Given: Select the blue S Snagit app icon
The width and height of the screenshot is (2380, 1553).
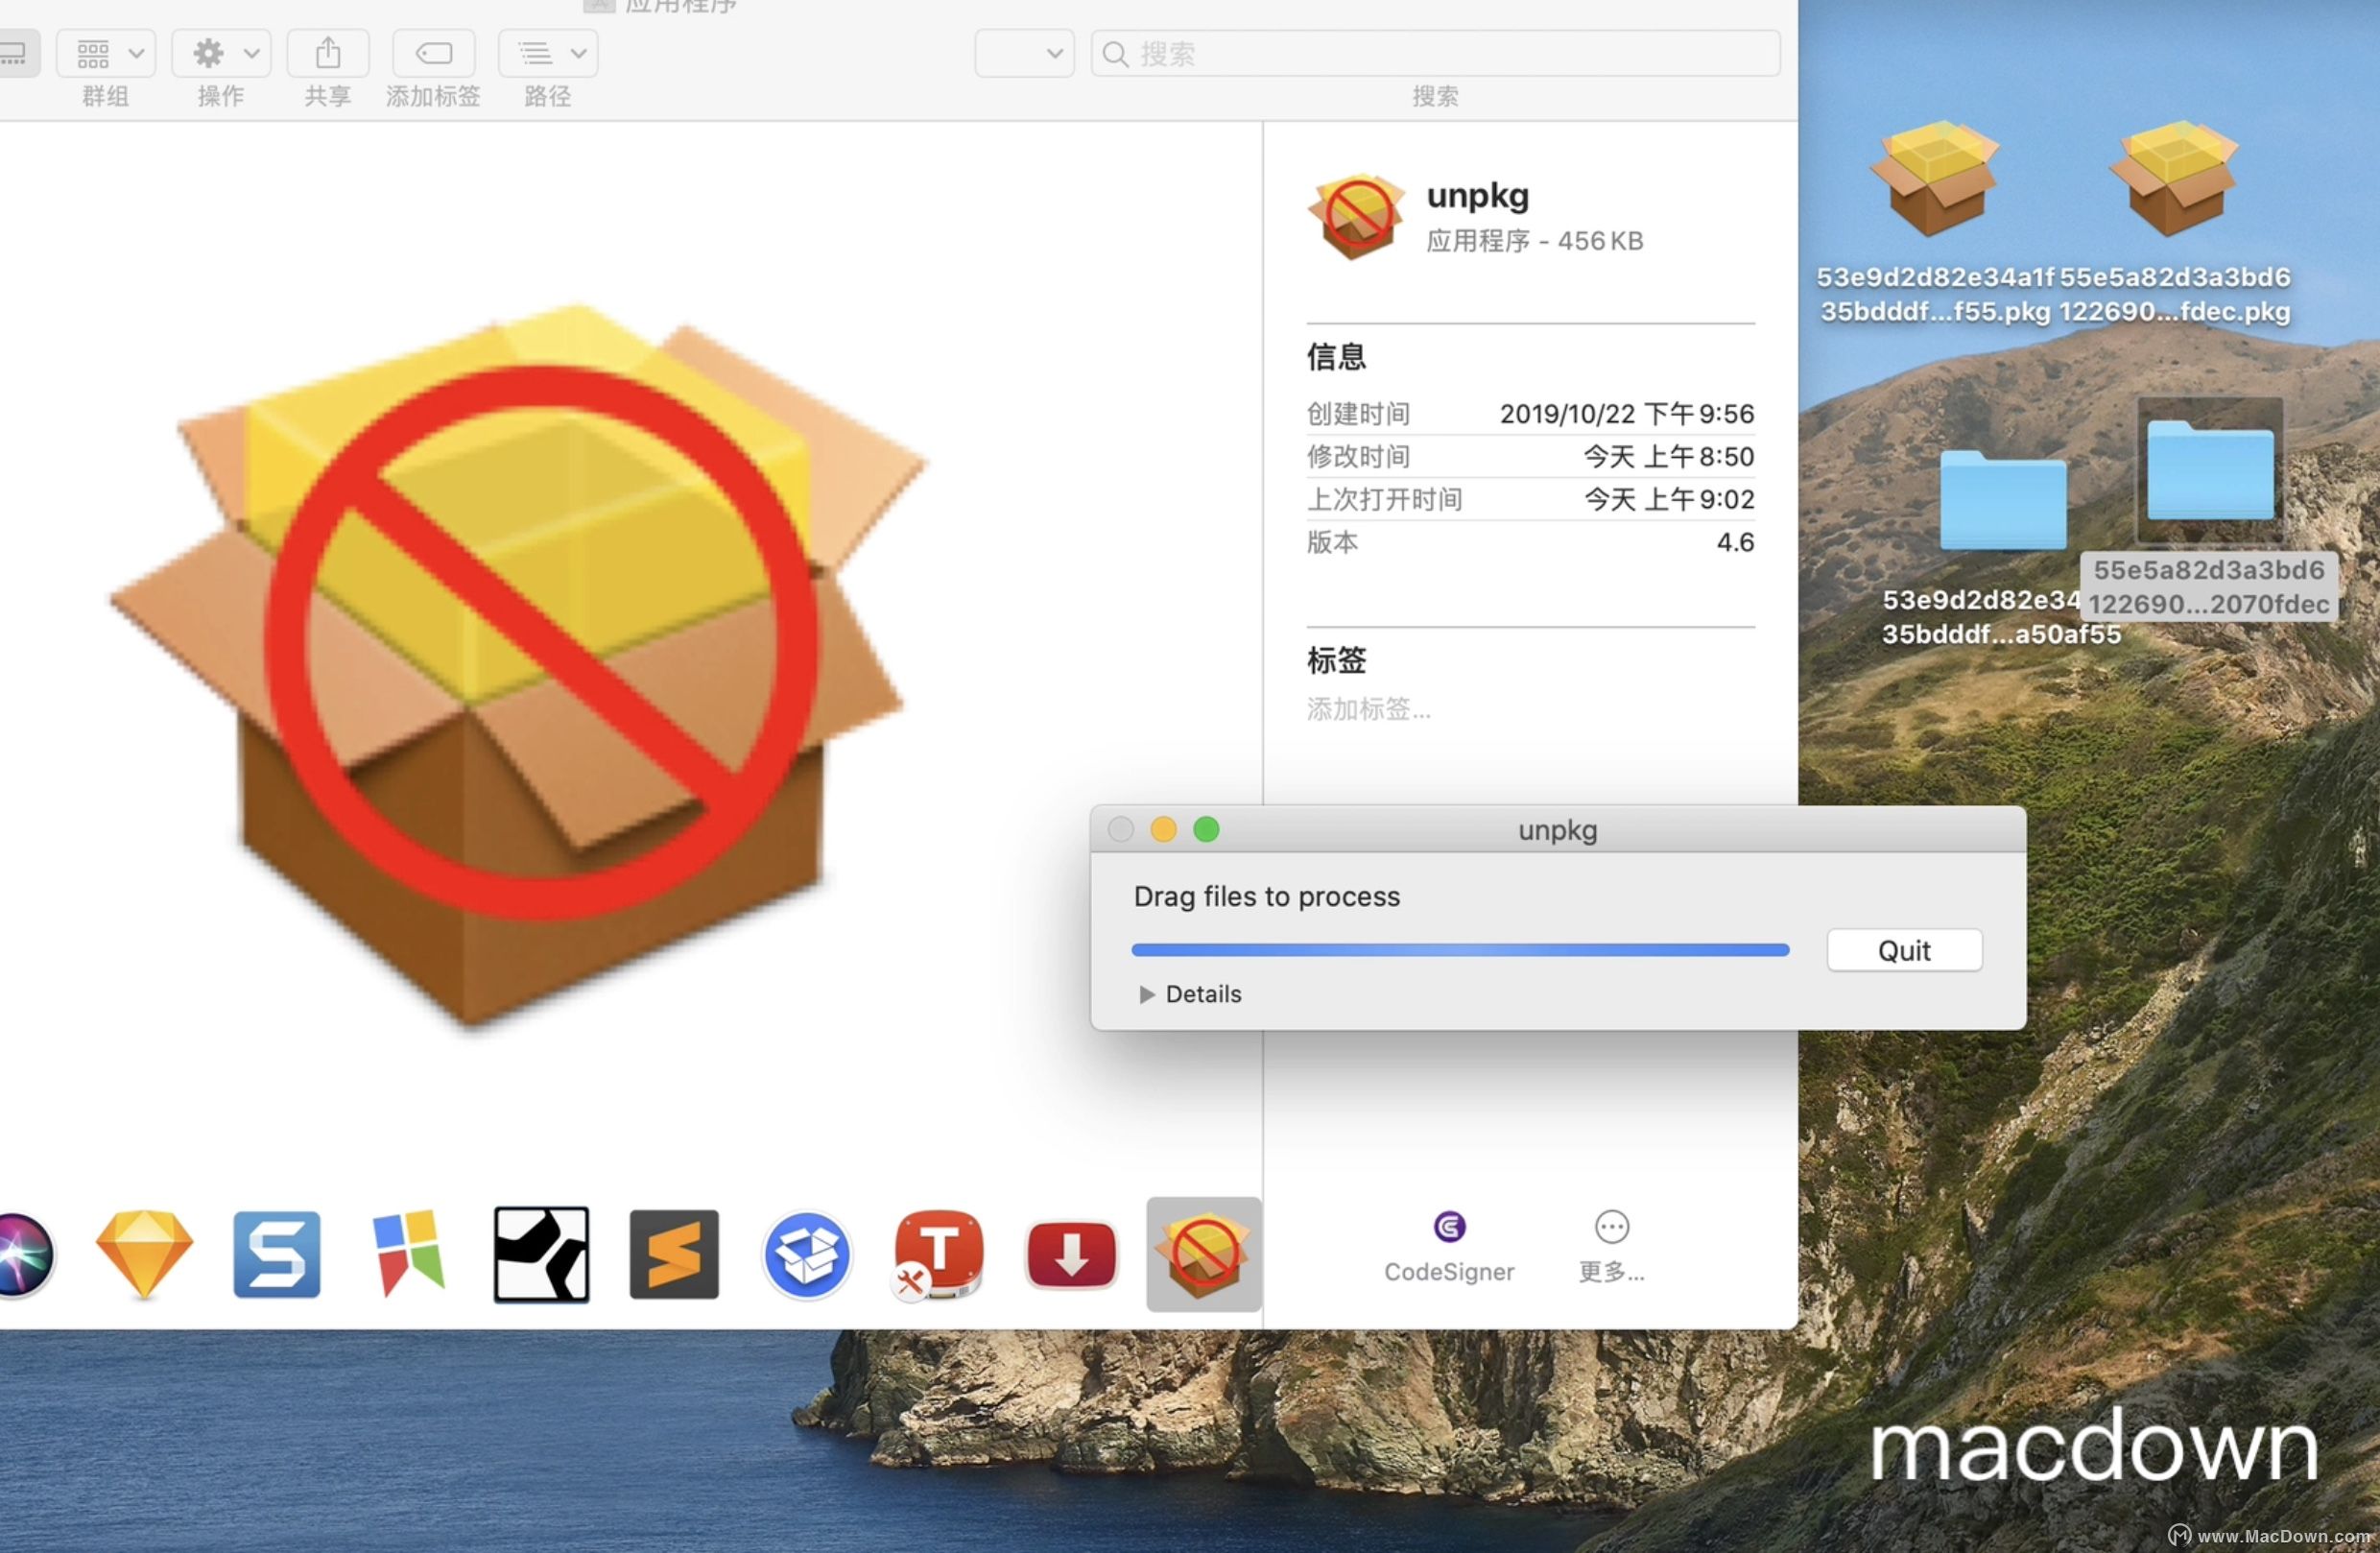Looking at the screenshot, I should tap(277, 1254).
